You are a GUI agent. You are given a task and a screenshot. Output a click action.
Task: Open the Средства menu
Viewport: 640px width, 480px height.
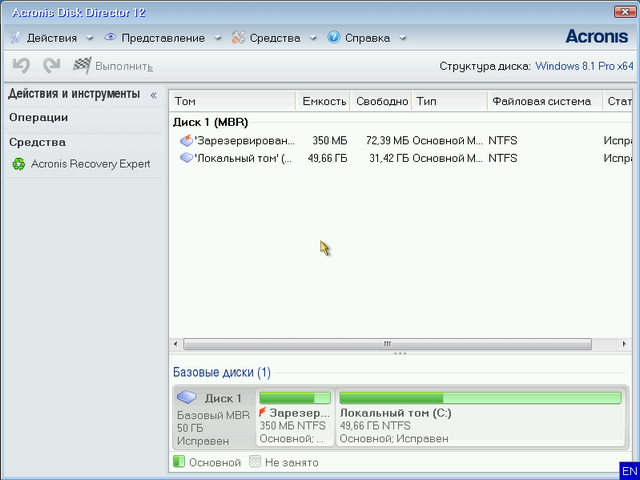(x=275, y=38)
